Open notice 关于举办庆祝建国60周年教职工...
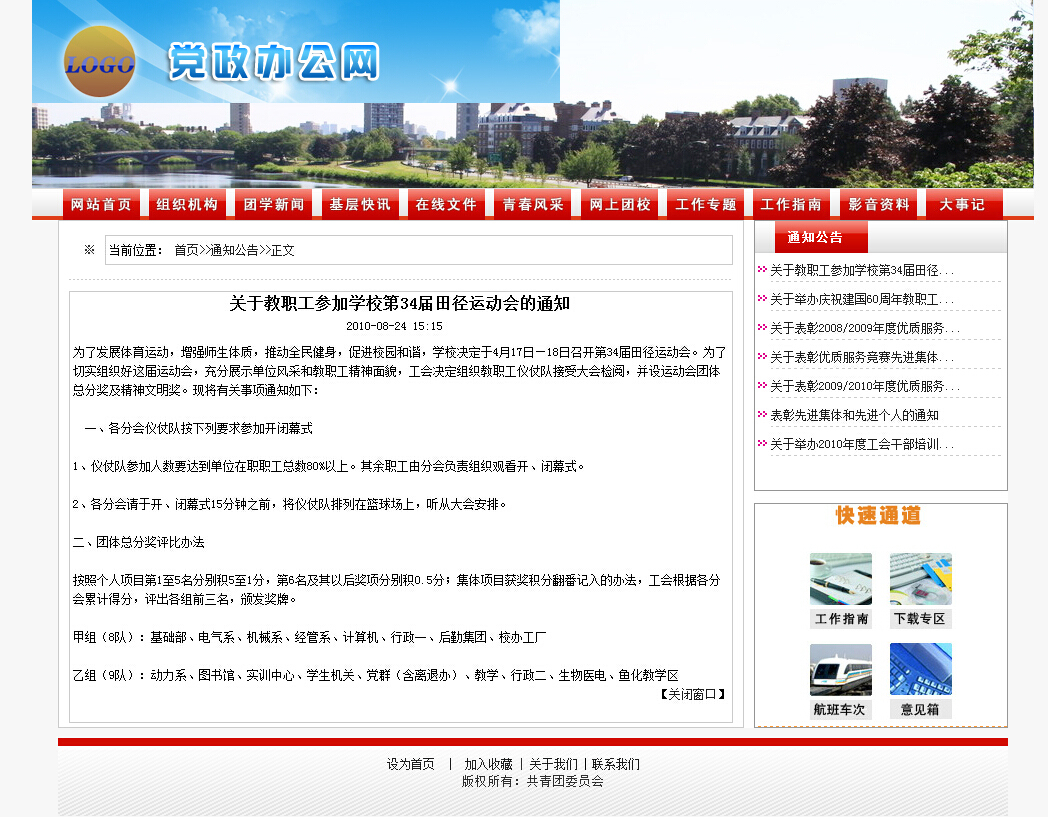Image resolution: width=1048 pixels, height=817 pixels. (862, 299)
